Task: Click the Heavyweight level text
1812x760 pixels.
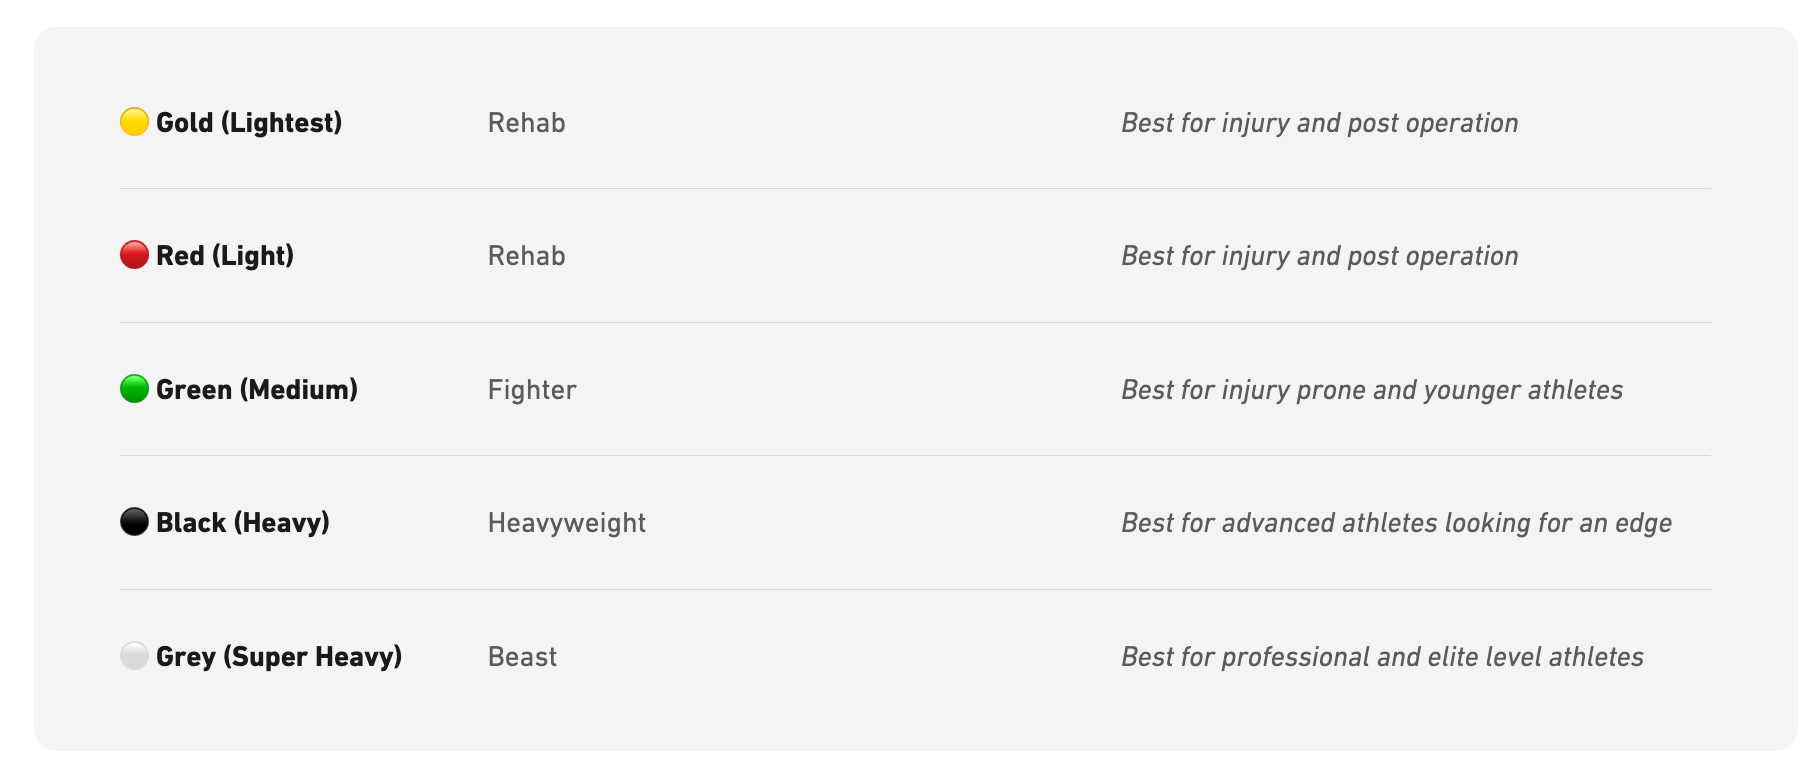Action: point(567,522)
